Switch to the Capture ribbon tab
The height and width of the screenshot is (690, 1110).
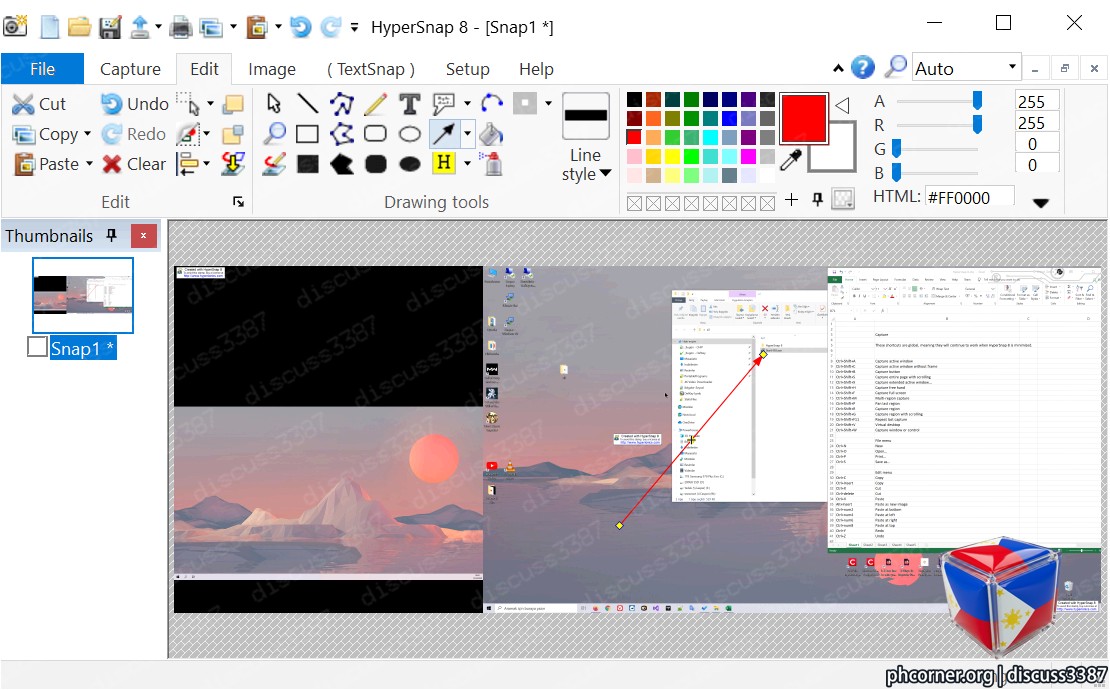click(130, 69)
